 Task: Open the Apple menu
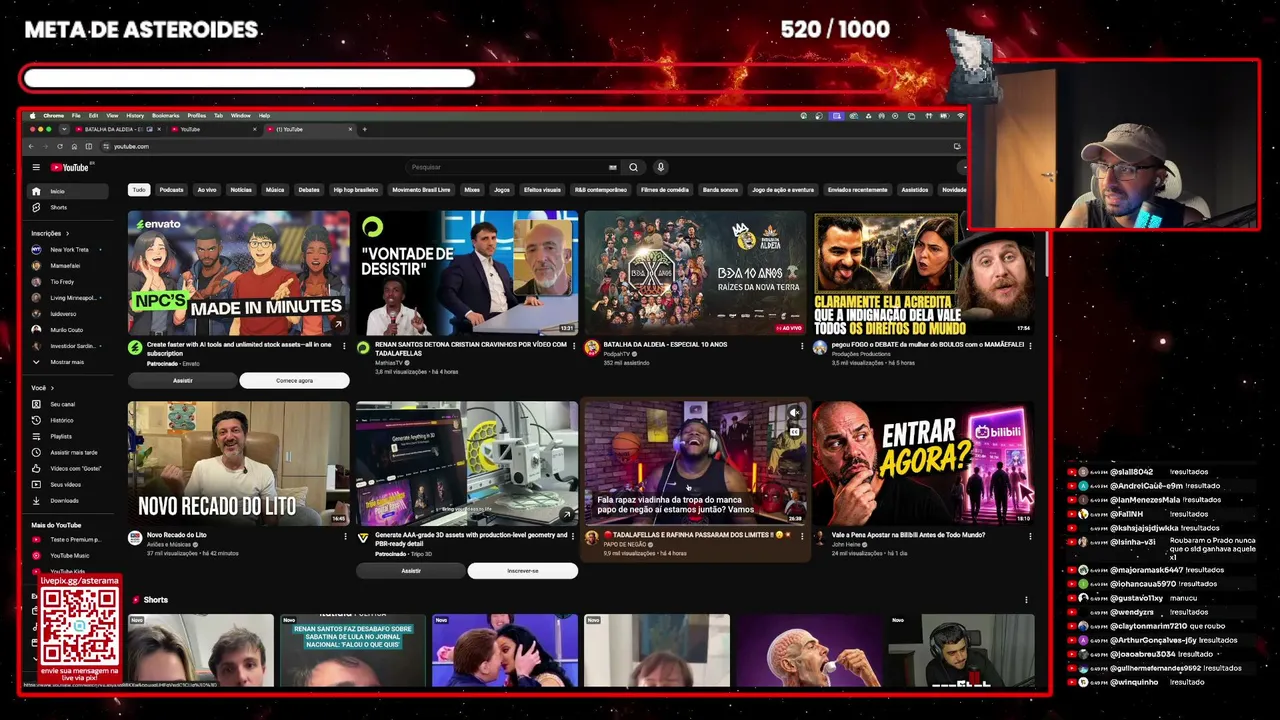pyautogui.click(x=32, y=115)
